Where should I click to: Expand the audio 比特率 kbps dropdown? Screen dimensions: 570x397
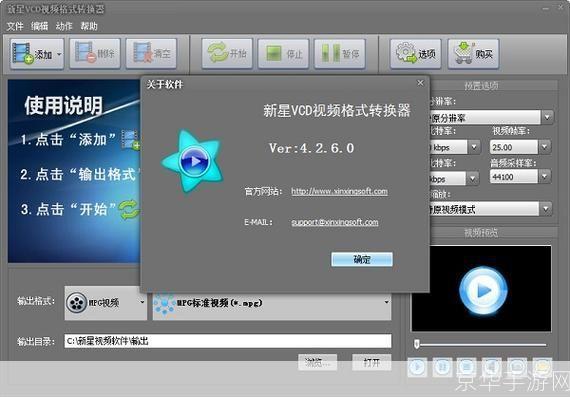pyautogui.click(x=472, y=179)
